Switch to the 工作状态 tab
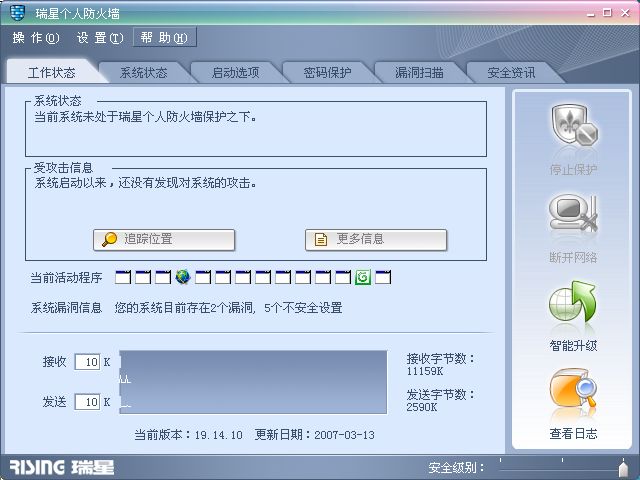Viewport: 640px width, 480px height. pyautogui.click(x=52, y=73)
